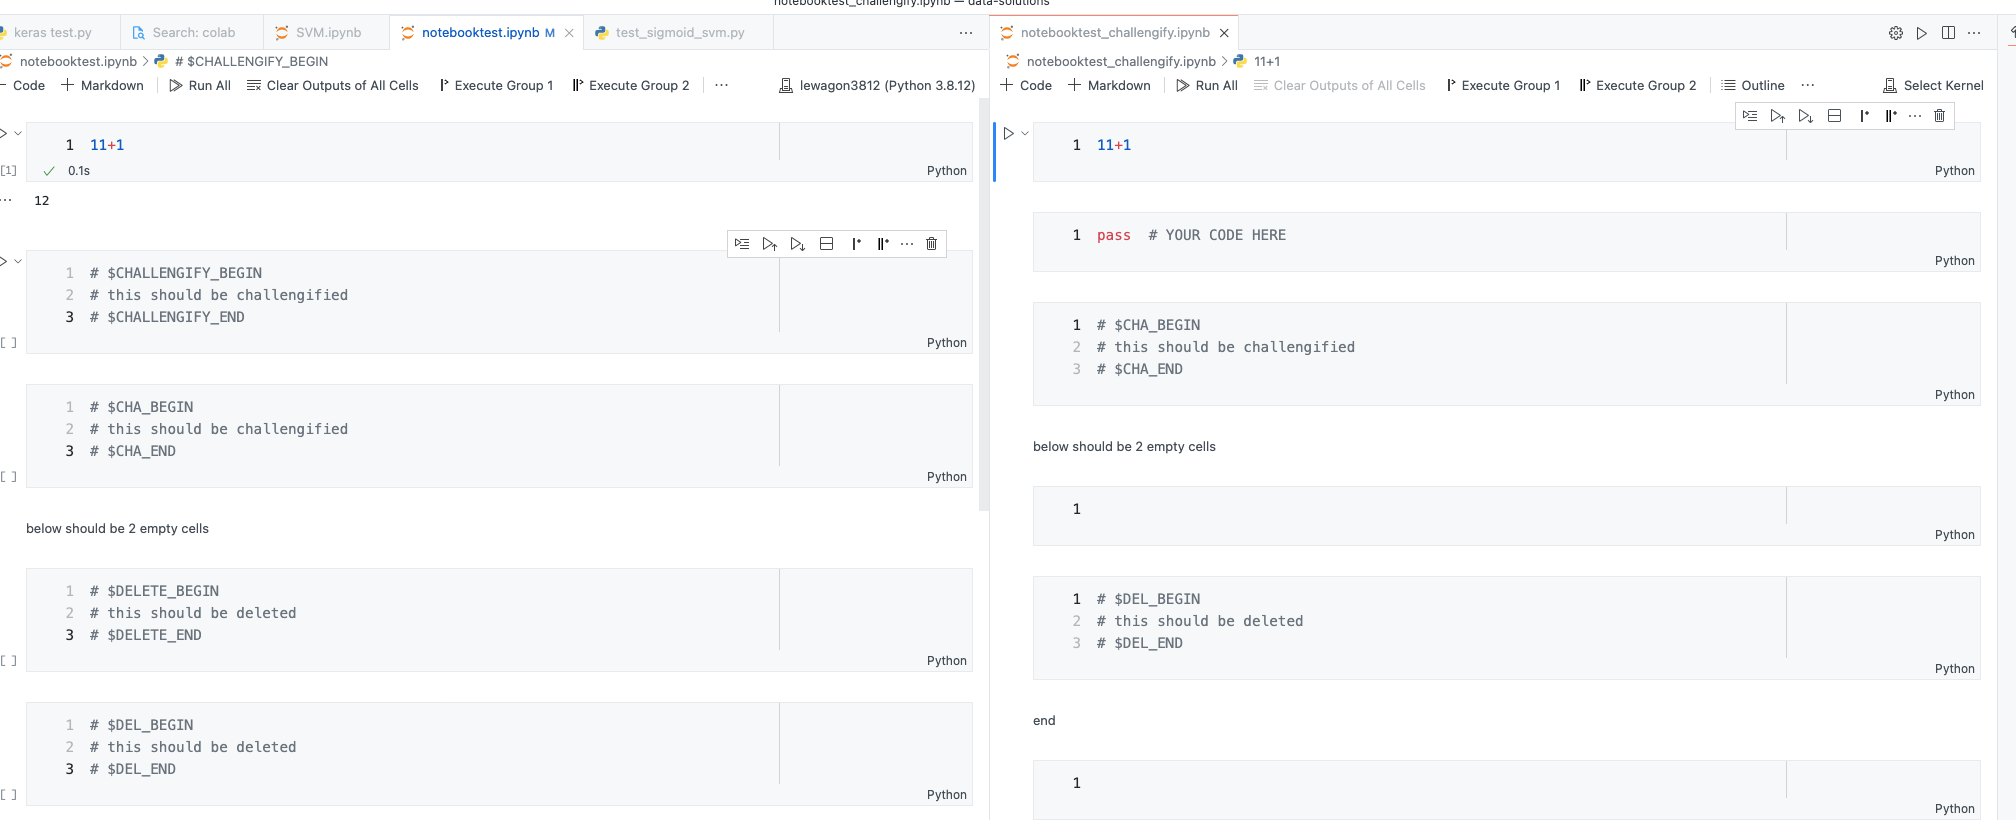2016x820 pixels.
Task: Open the test_sigmoid_svm.py tab
Action: [x=669, y=33]
